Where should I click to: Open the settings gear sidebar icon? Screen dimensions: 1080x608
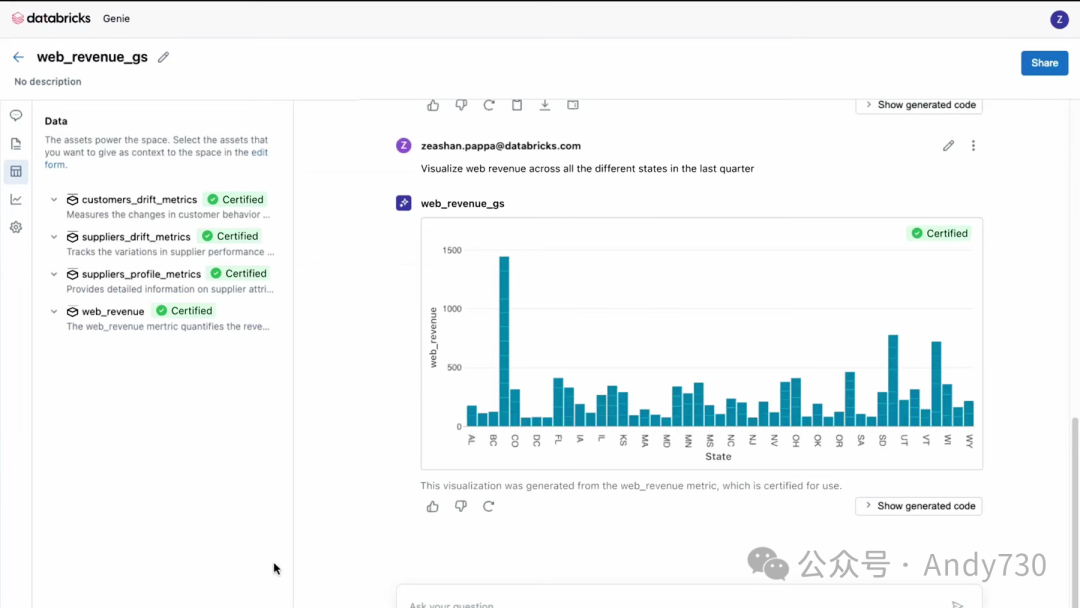coord(16,227)
